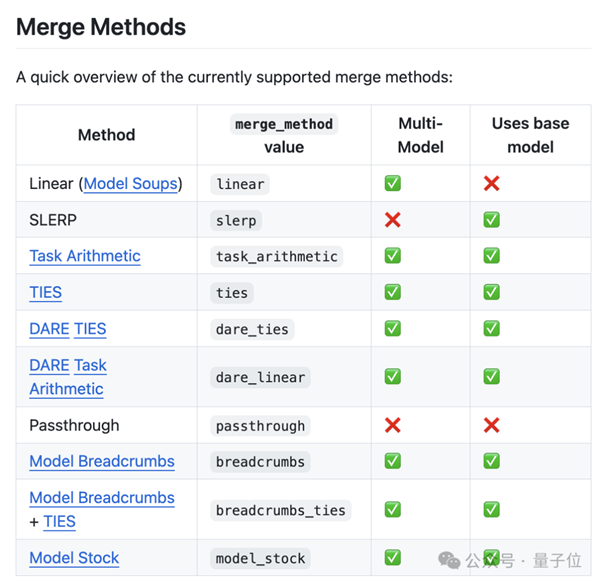Open the Model Stock link
Image resolution: width=600 pixels, height=584 pixels.
coord(74,558)
